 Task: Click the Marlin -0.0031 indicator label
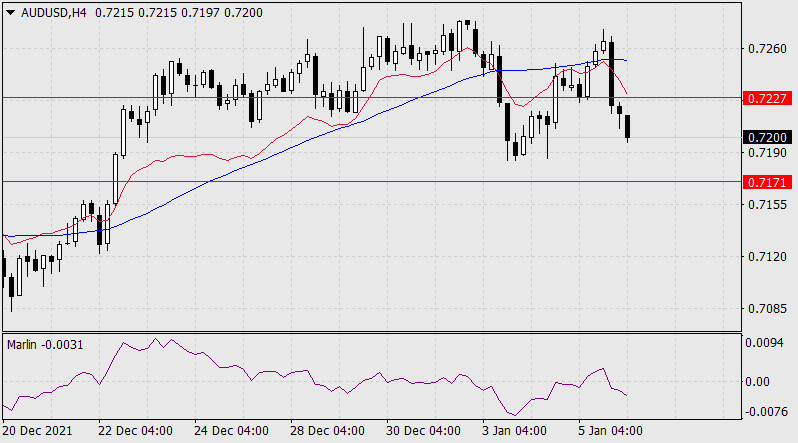click(x=45, y=345)
